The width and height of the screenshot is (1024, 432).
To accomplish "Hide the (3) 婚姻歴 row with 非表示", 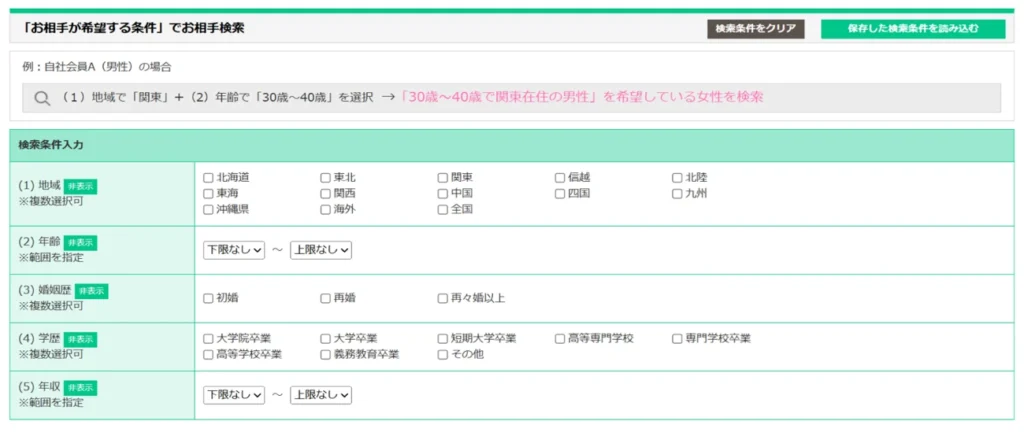I will pyautogui.click(x=91, y=291).
